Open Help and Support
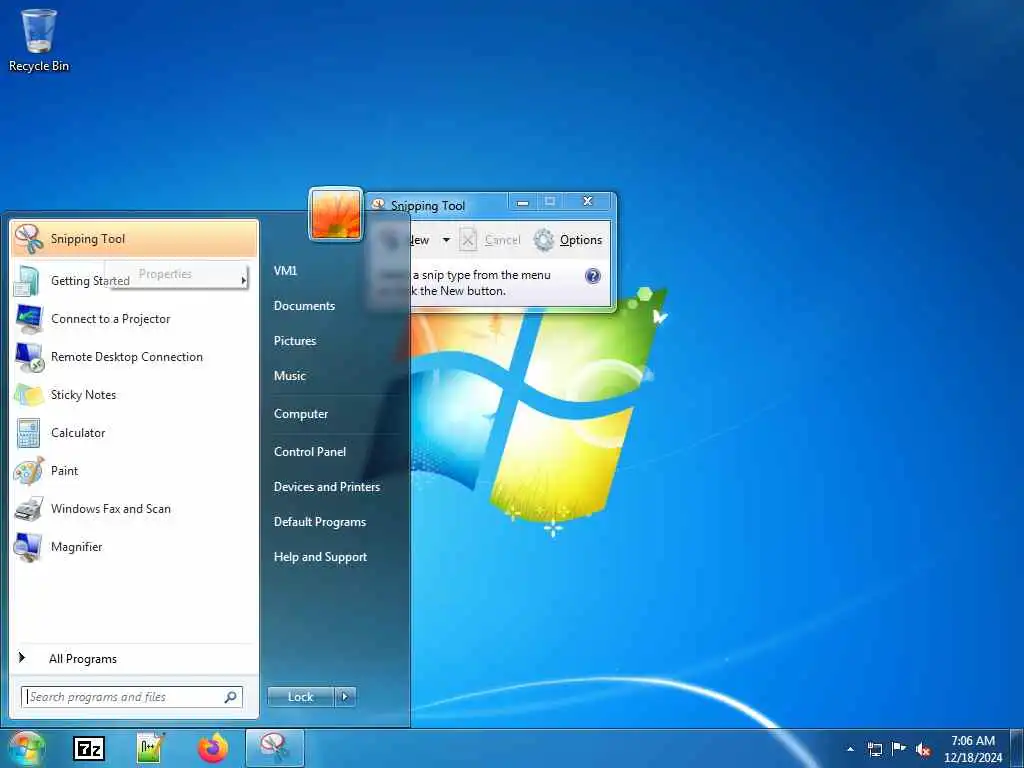 coord(320,558)
